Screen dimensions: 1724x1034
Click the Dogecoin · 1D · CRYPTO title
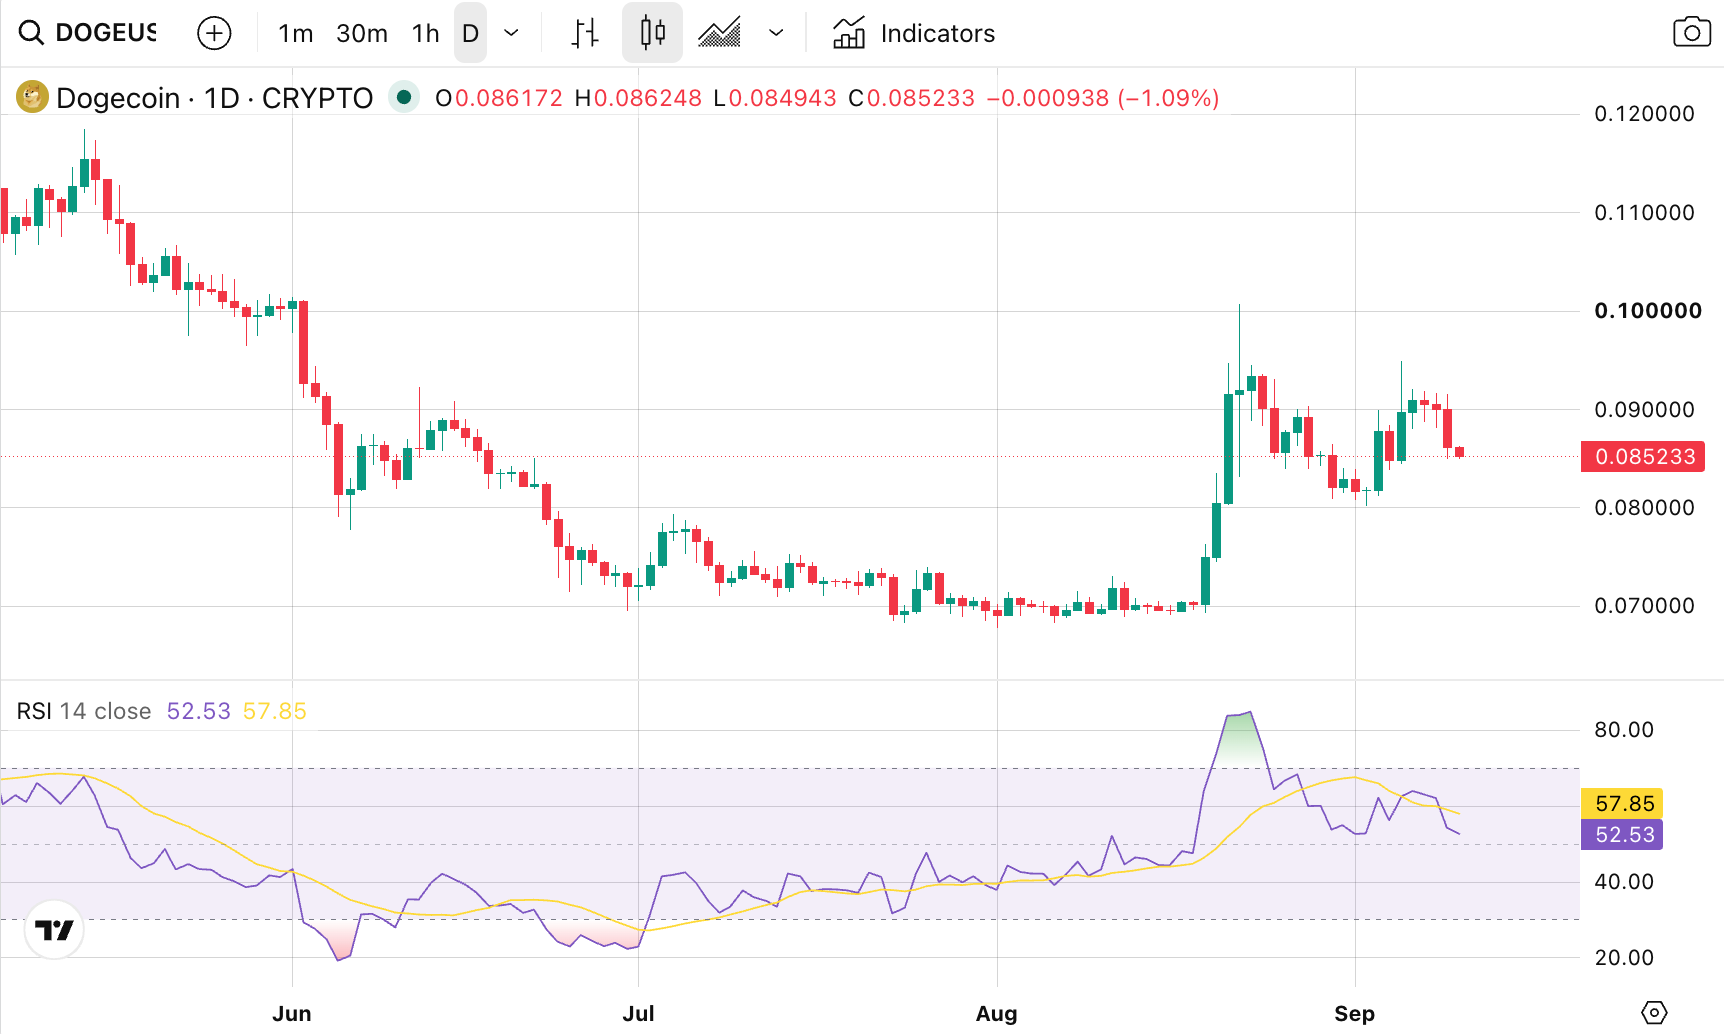[x=214, y=98]
